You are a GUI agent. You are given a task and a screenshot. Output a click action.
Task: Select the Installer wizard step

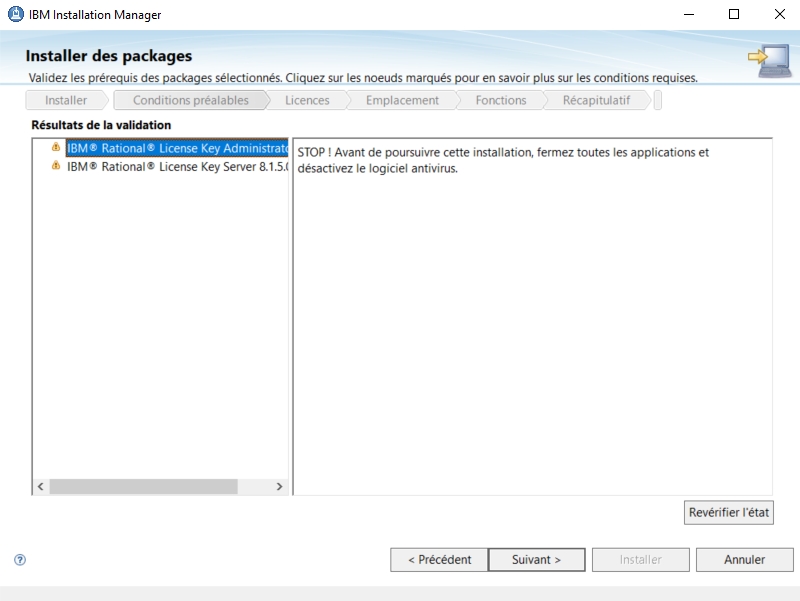pyautogui.click(x=66, y=100)
